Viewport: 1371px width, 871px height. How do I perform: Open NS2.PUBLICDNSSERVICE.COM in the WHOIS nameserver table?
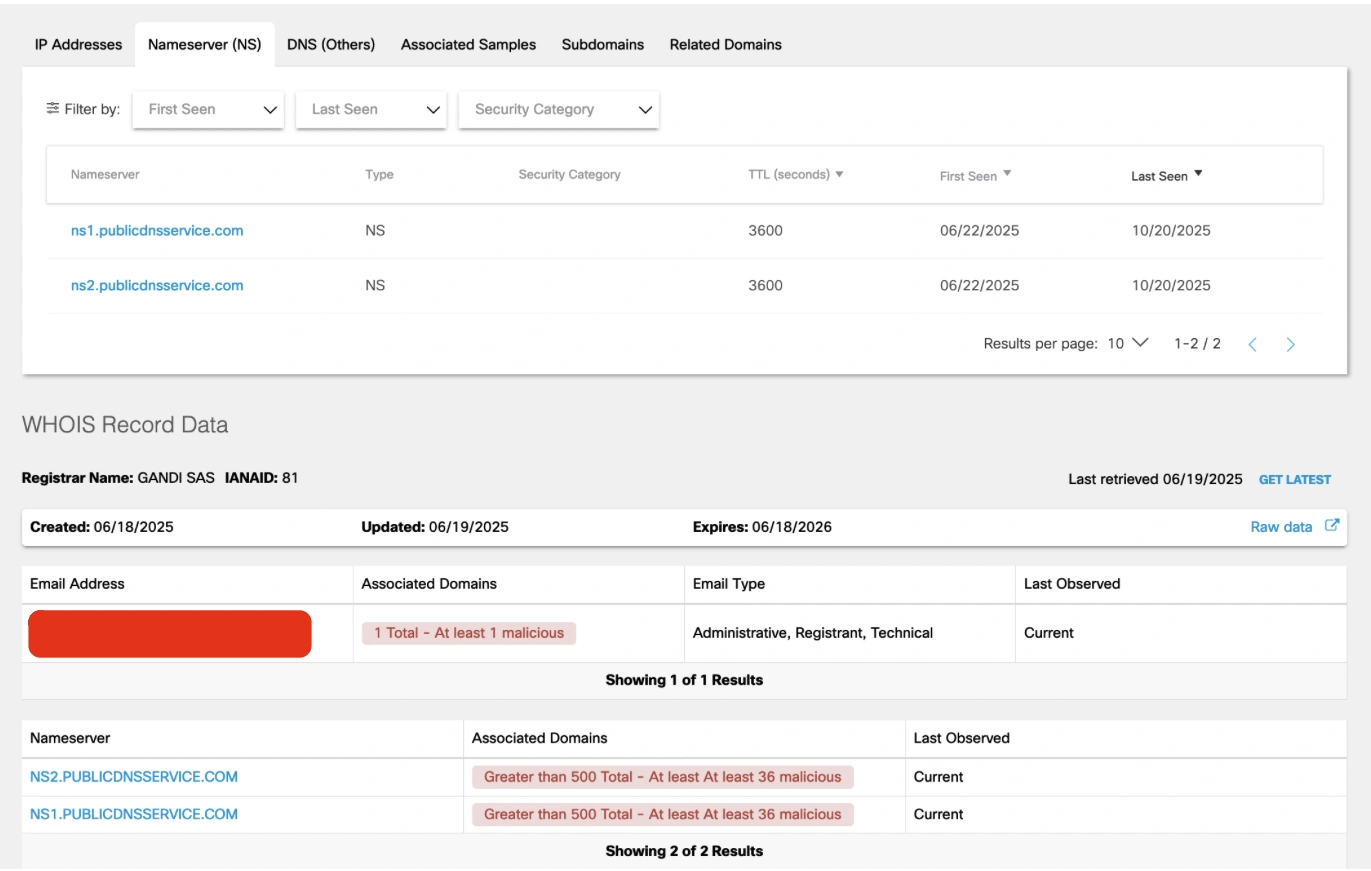tap(133, 776)
